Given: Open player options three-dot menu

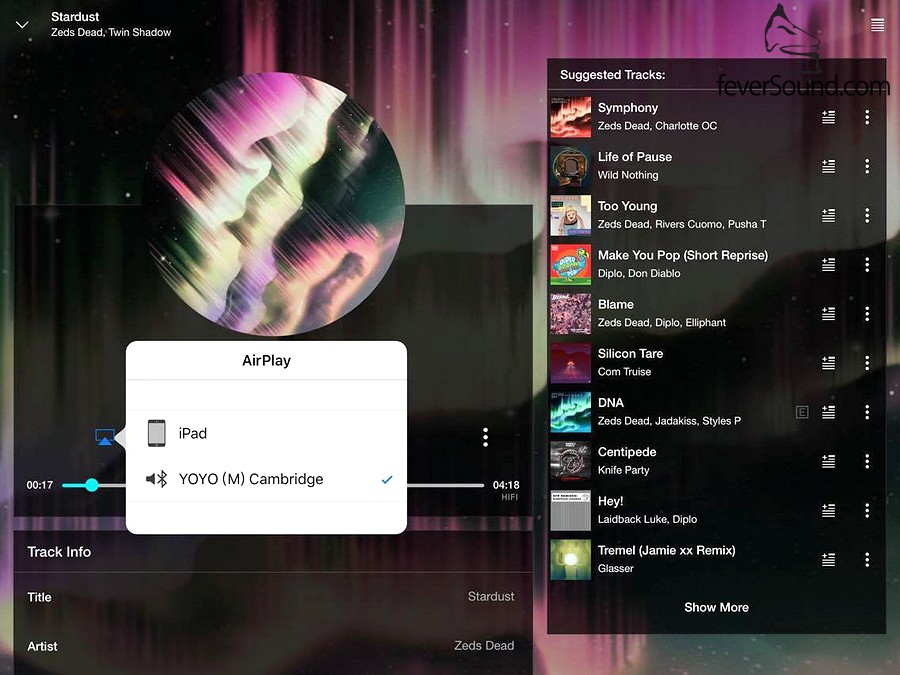Looking at the screenshot, I should click(486, 437).
